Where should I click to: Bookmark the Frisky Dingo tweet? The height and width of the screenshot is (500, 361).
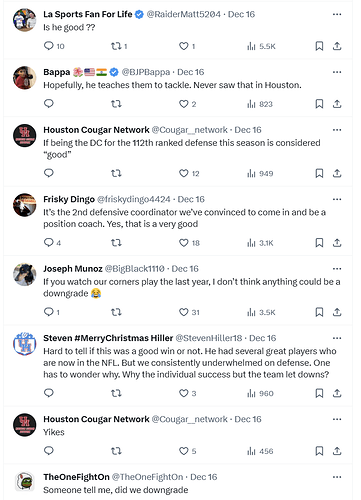click(319, 243)
